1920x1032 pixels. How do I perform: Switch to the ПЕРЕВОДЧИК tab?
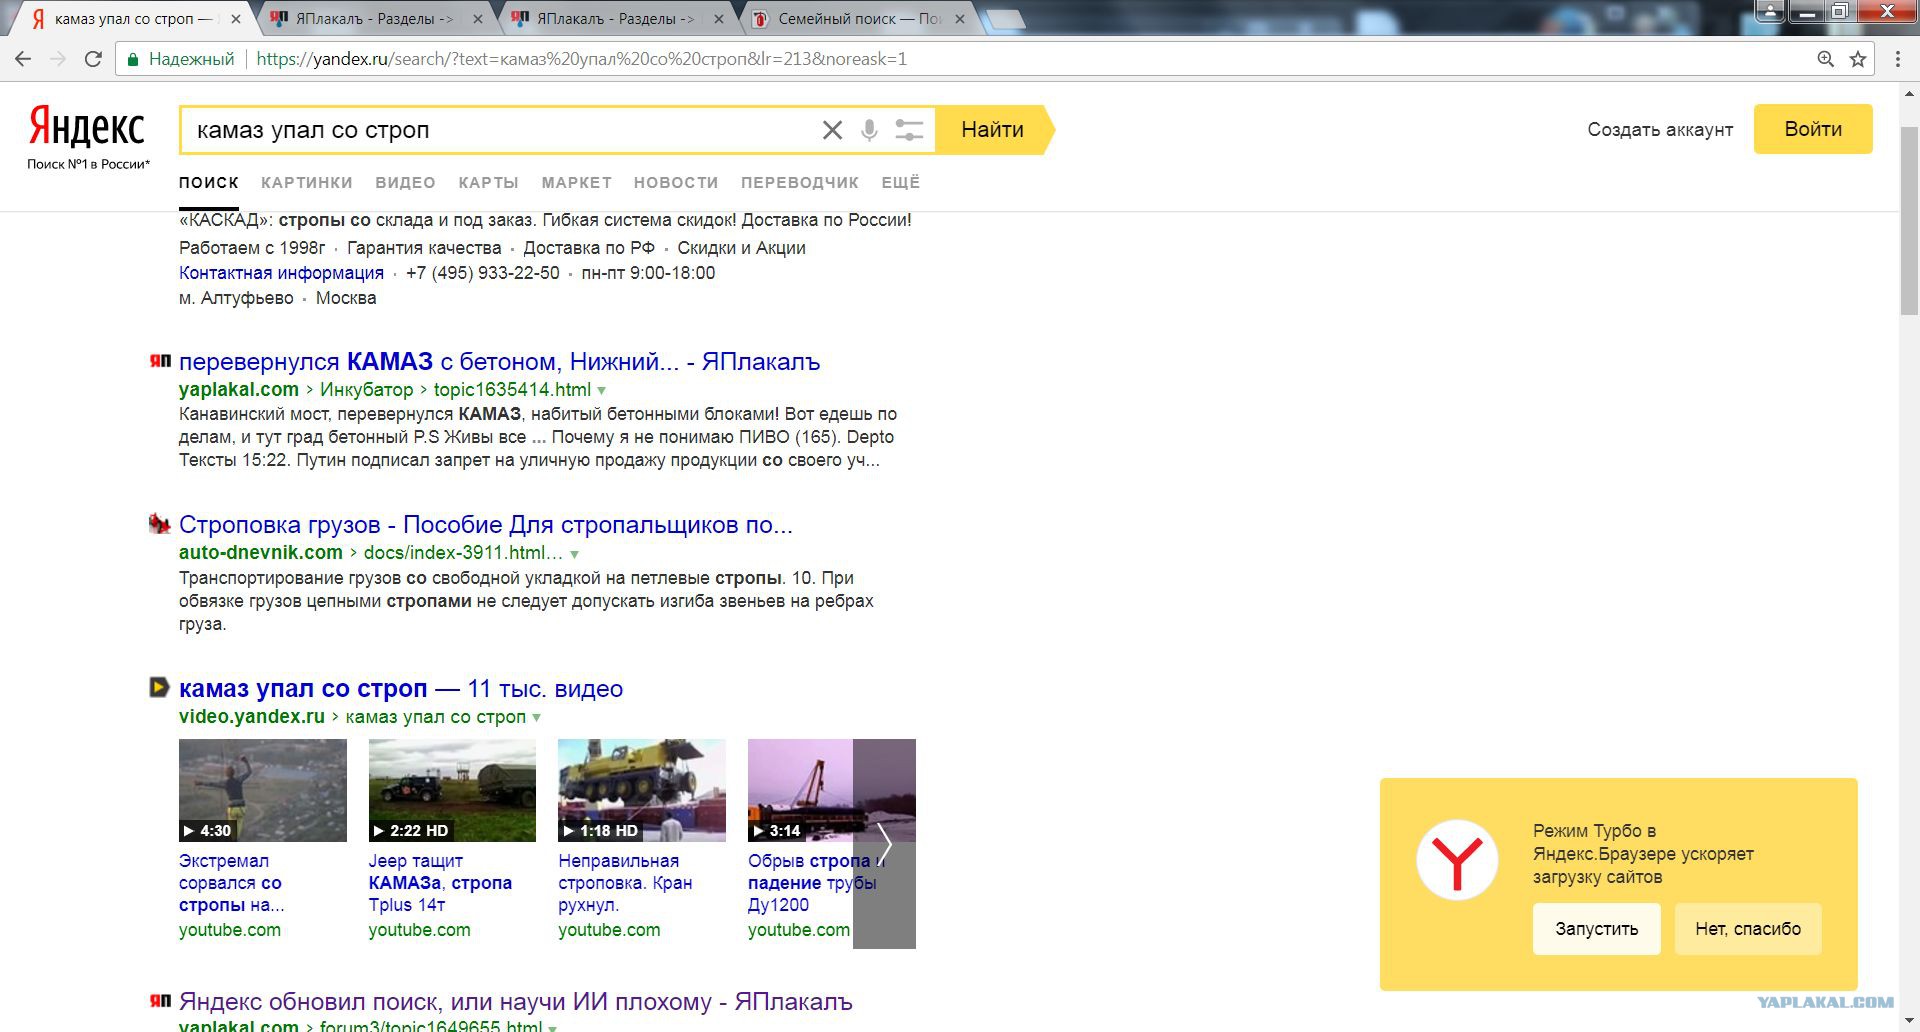click(800, 183)
